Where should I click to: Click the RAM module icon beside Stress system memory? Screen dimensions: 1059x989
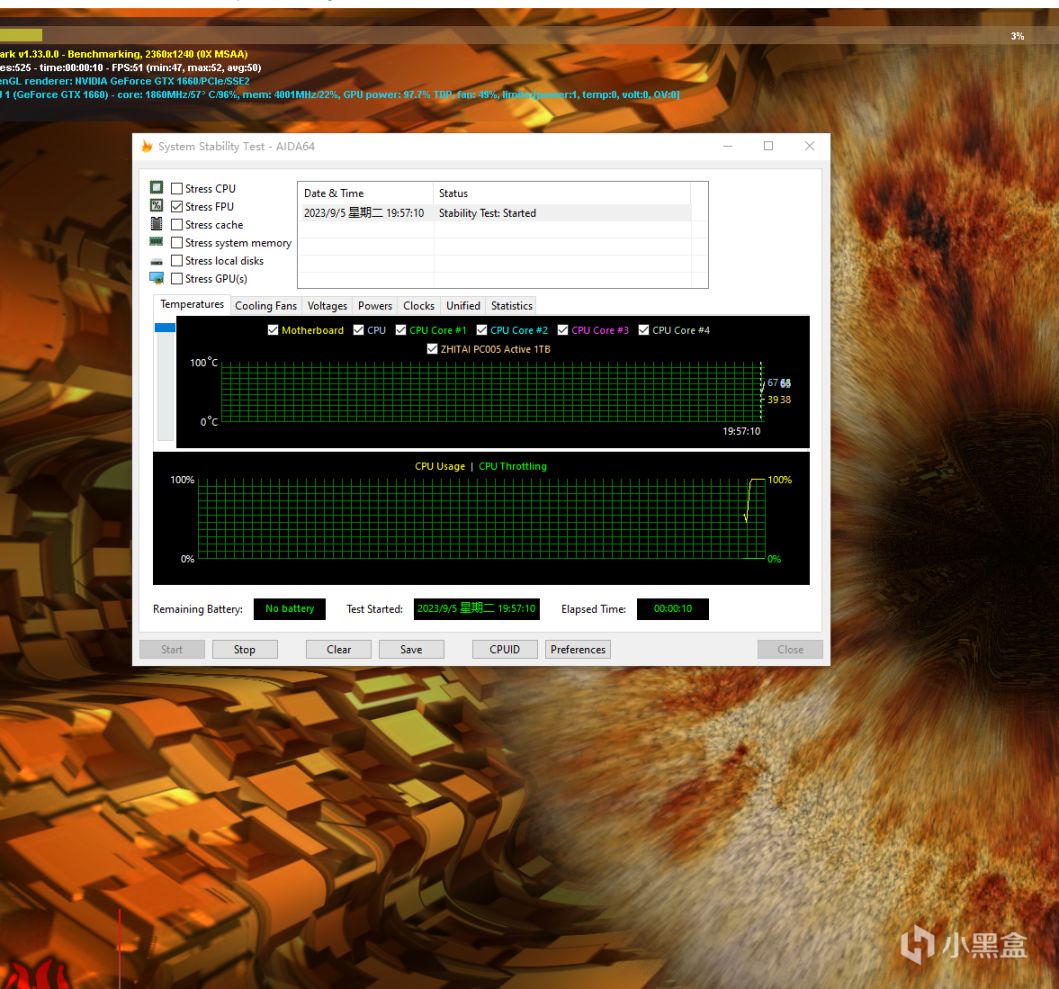pyautogui.click(x=156, y=242)
